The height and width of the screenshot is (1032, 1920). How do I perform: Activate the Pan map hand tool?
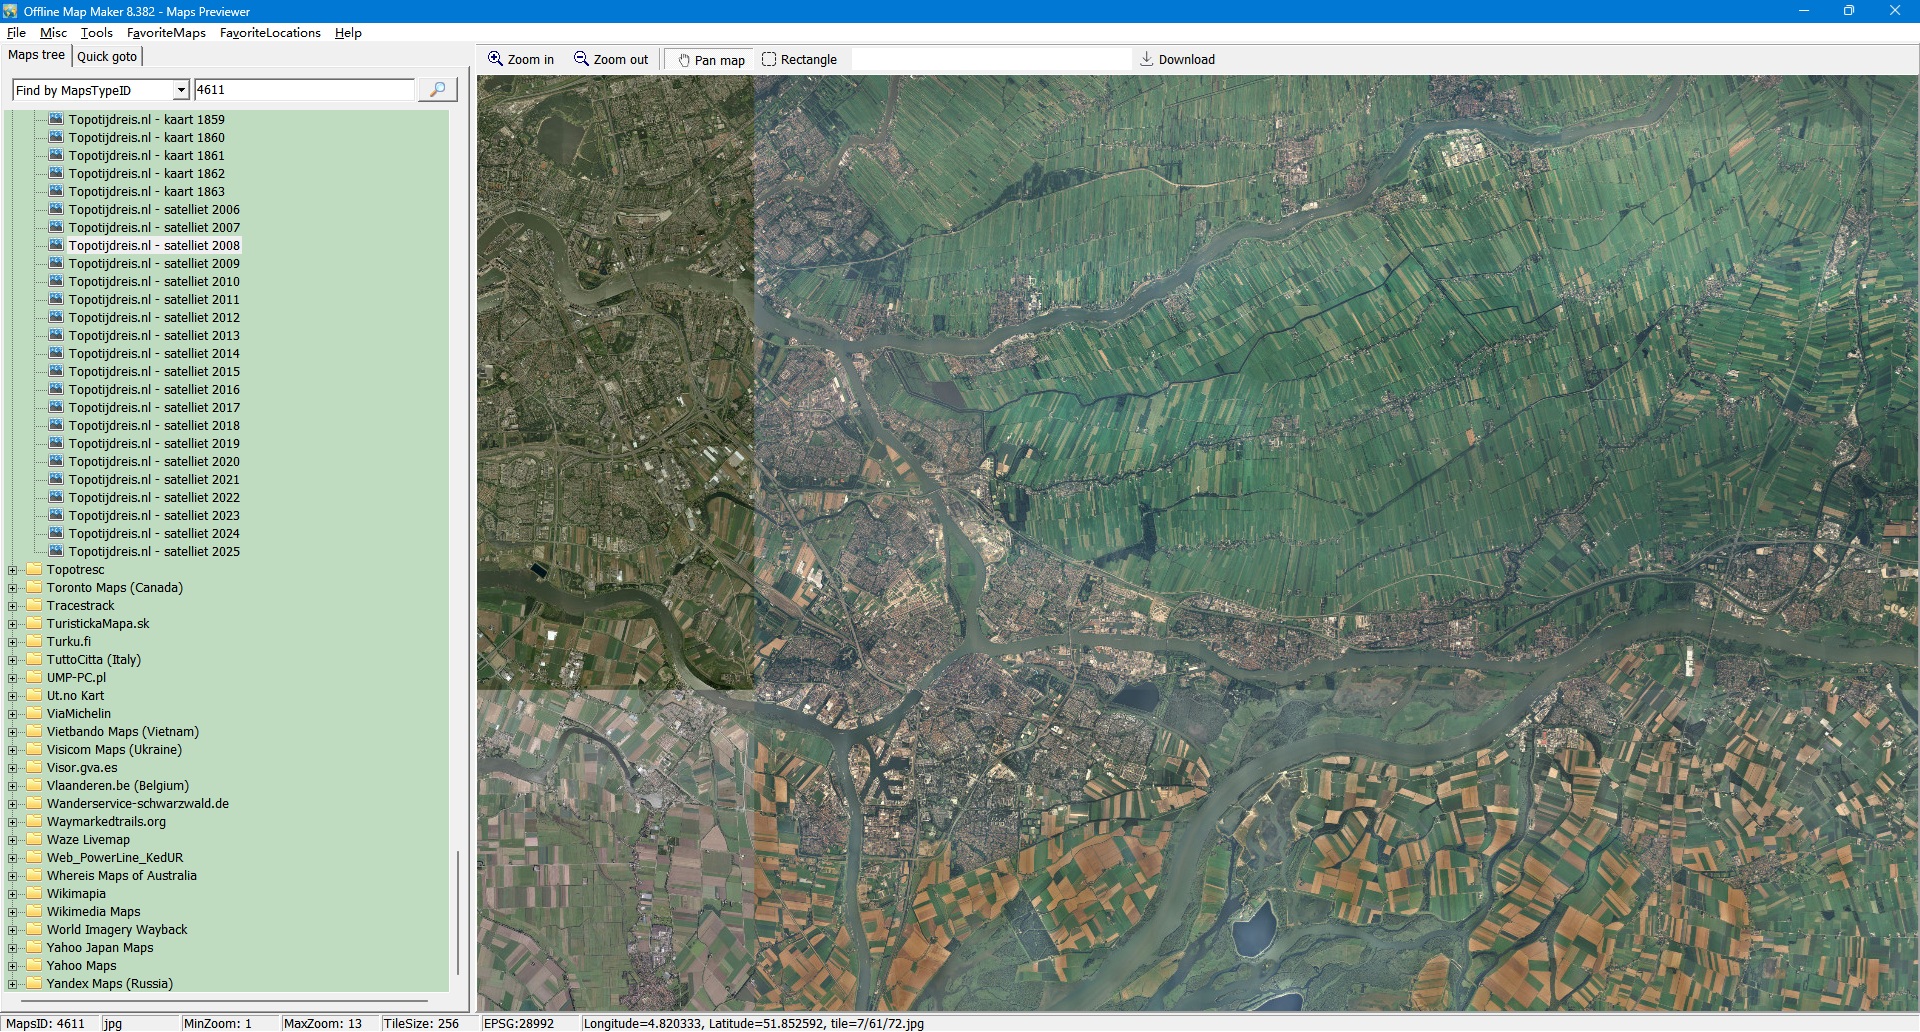tap(711, 60)
